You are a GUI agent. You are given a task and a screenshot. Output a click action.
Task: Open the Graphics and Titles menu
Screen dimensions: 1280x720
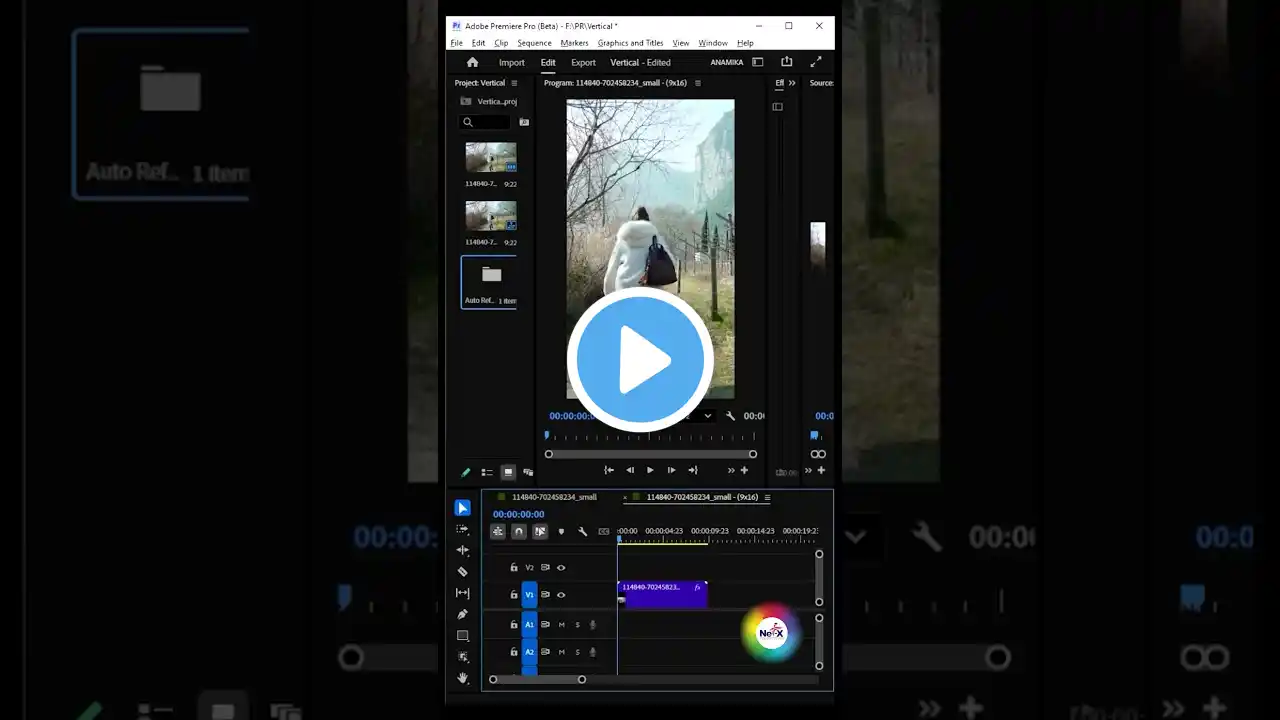631,43
